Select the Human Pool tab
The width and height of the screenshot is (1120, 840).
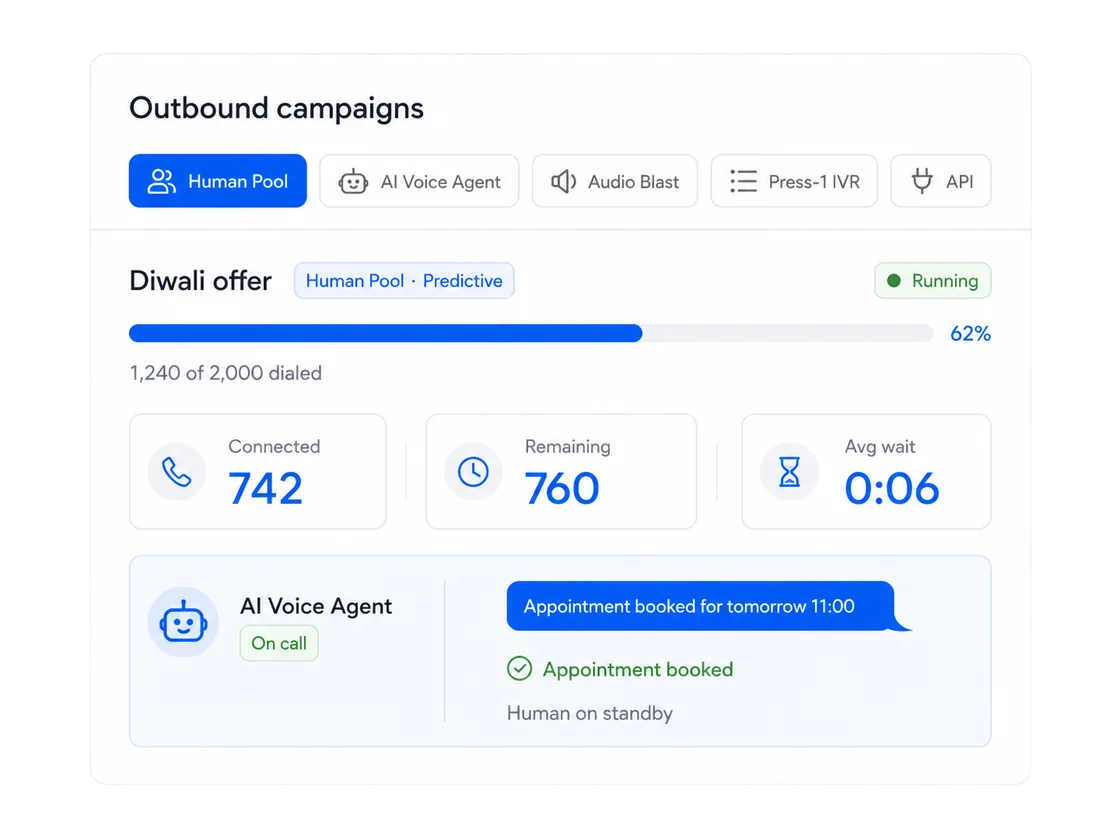(x=218, y=181)
